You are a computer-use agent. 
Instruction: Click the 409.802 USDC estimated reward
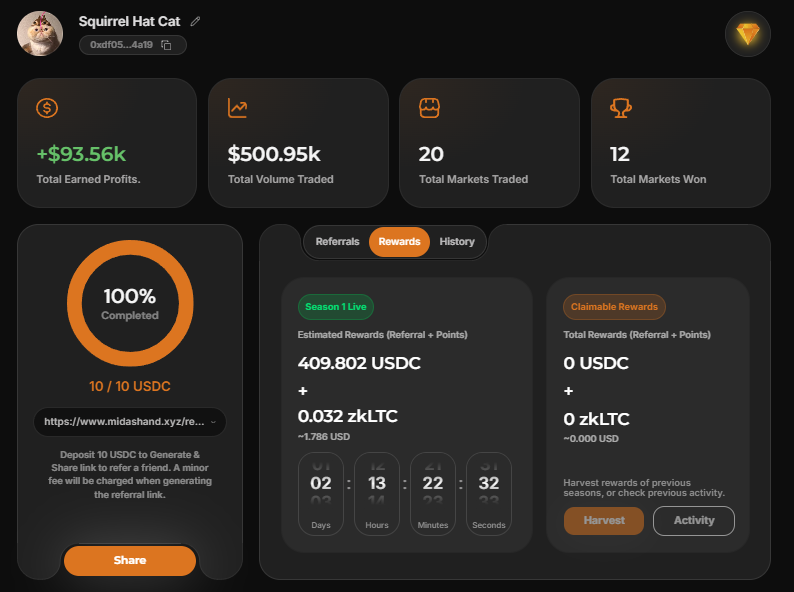(x=359, y=363)
